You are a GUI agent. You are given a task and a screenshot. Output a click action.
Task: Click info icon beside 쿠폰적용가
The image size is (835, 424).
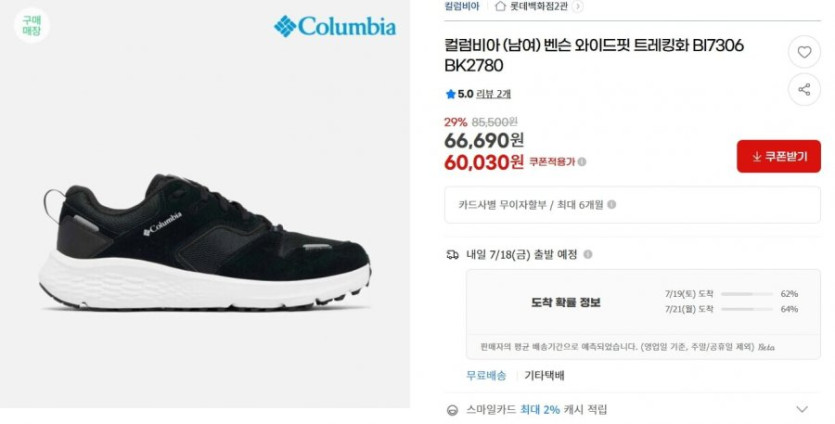point(582,161)
